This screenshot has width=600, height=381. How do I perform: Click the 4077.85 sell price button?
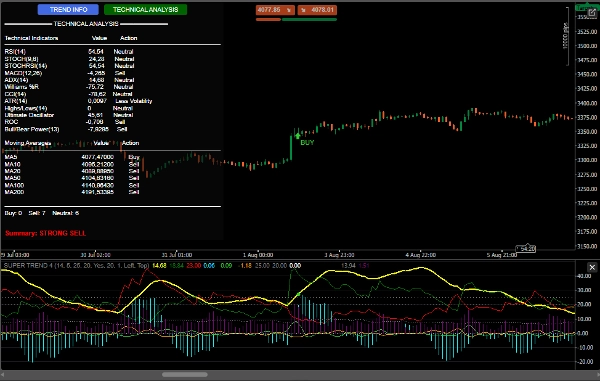(275, 10)
